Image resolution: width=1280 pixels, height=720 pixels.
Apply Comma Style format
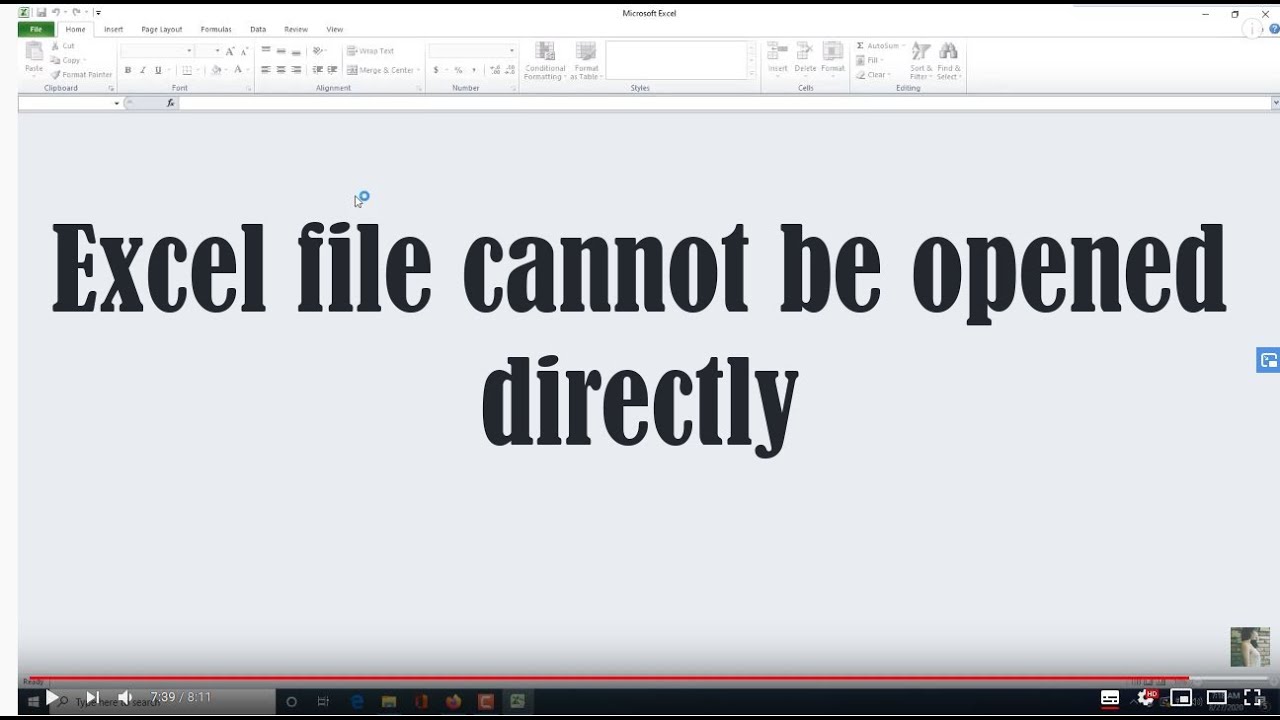coord(473,70)
